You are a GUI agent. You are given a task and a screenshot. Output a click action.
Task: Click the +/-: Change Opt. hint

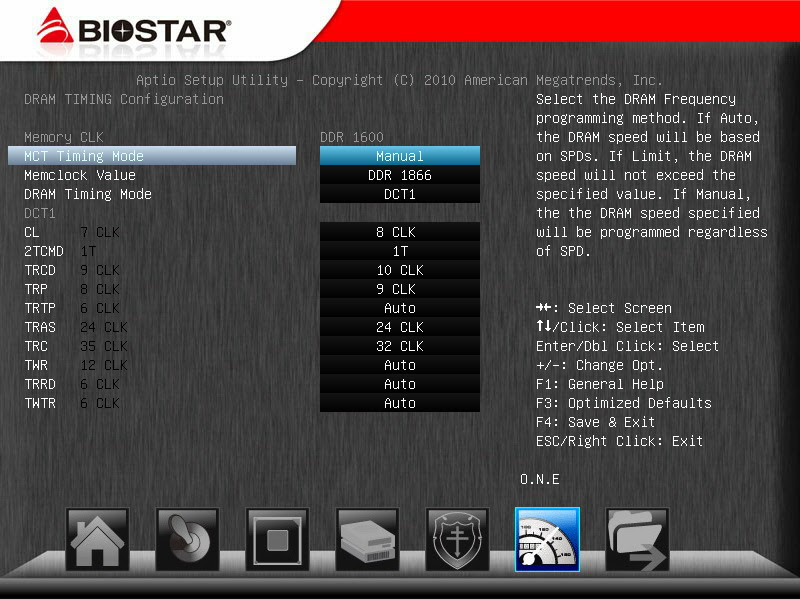point(599,365)
